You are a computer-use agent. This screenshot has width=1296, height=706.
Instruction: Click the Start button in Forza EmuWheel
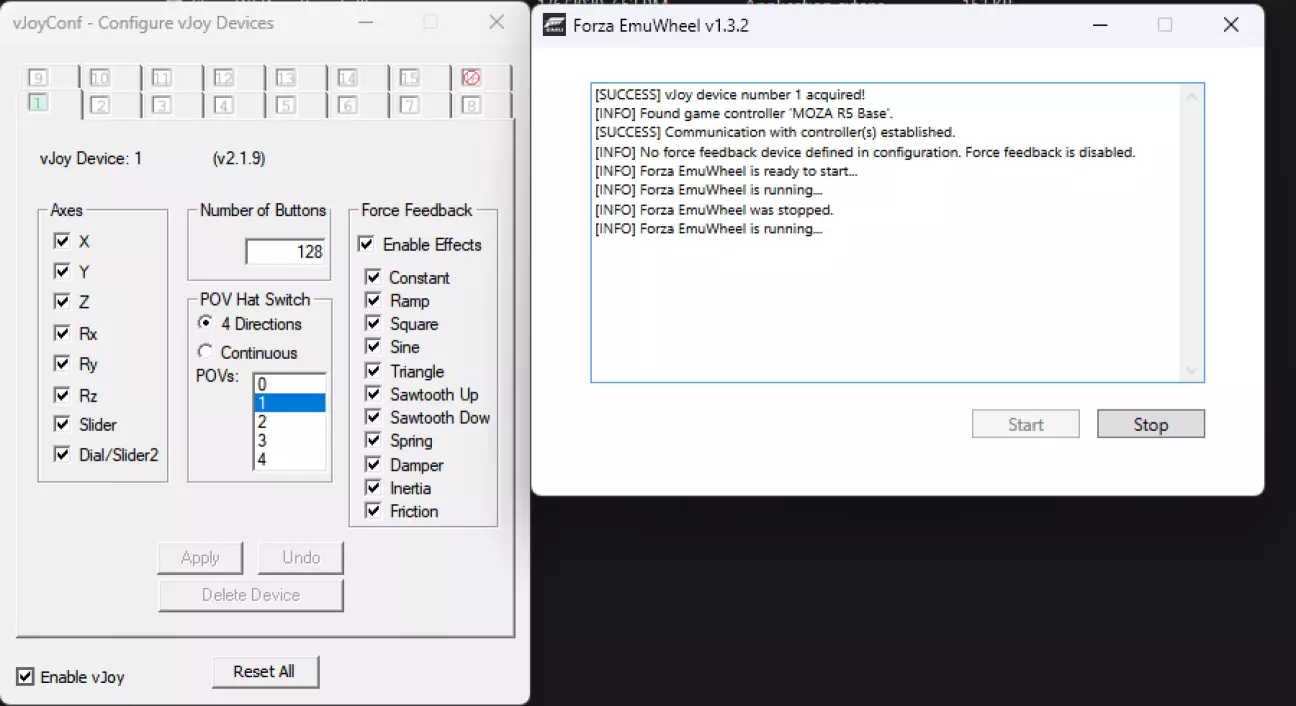[x=1026, y=424]
